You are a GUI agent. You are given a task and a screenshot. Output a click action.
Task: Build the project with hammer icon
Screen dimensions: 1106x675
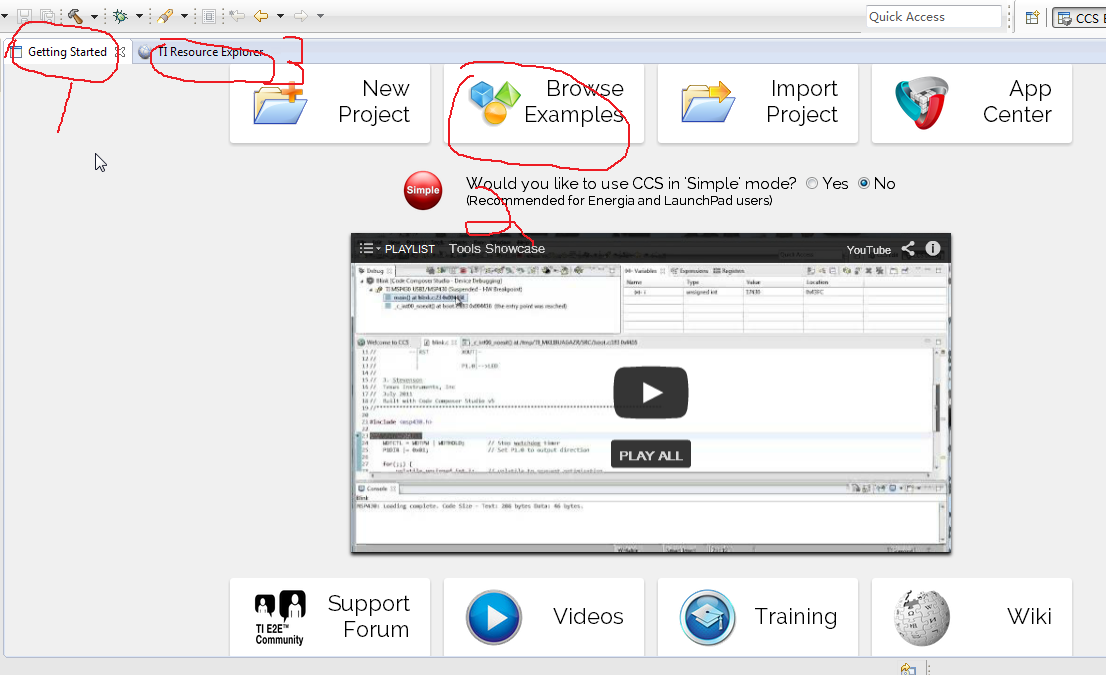(x=75, y=16)
